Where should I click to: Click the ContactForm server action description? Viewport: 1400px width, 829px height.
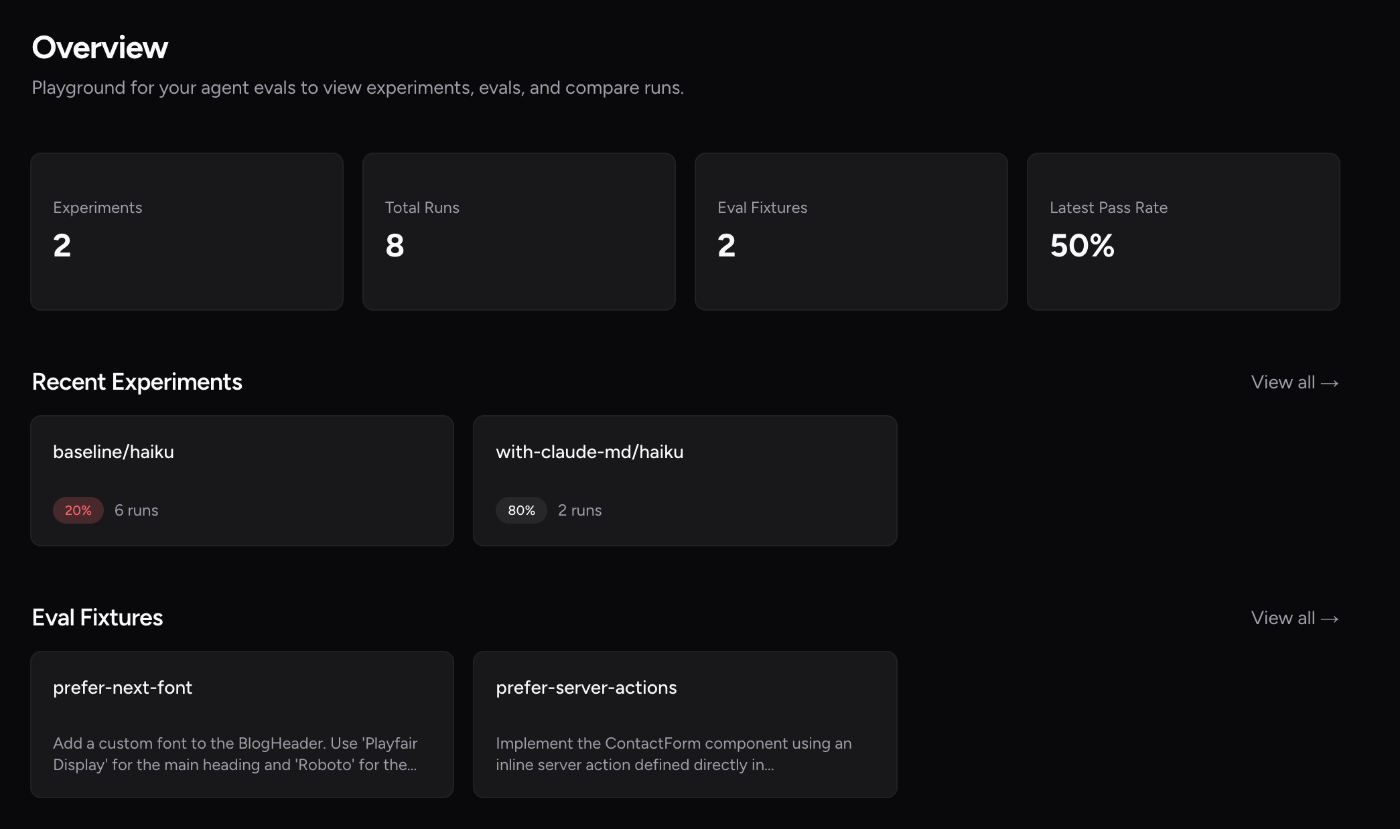click(x=673, y=754)
